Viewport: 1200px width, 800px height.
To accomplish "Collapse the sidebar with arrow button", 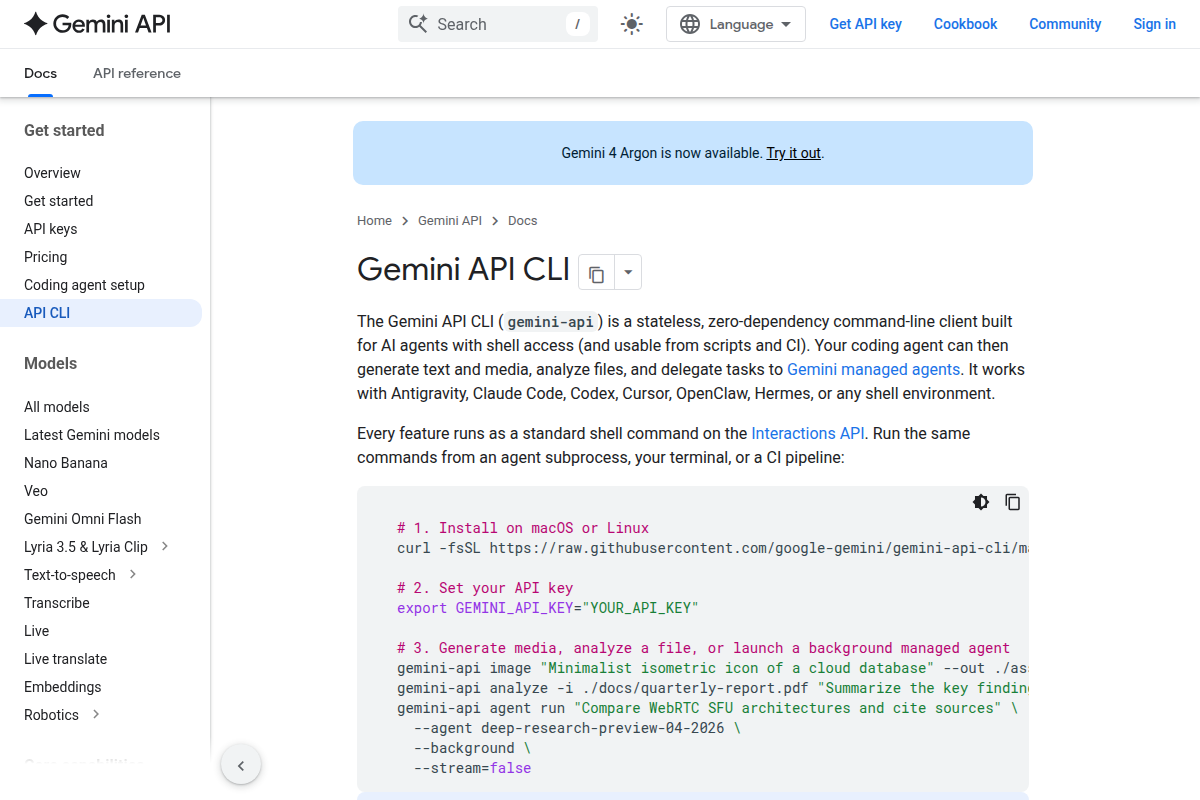I will (x=241, y=766).
